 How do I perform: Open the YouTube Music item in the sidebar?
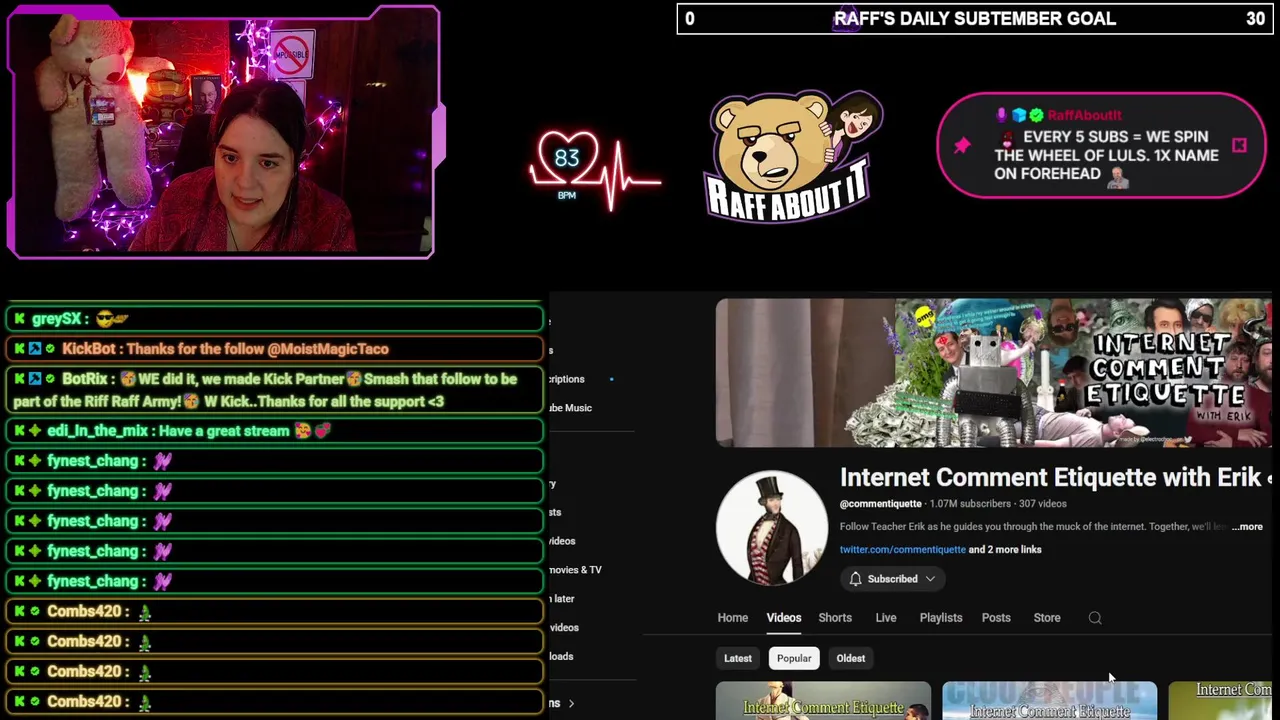point(570,408)
